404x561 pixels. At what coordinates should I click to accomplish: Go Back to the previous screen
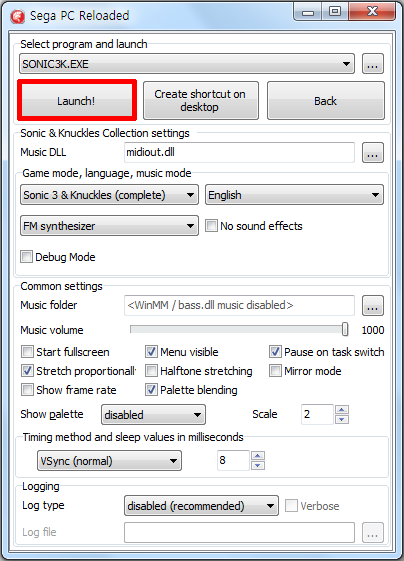click(x=326, y=101)
